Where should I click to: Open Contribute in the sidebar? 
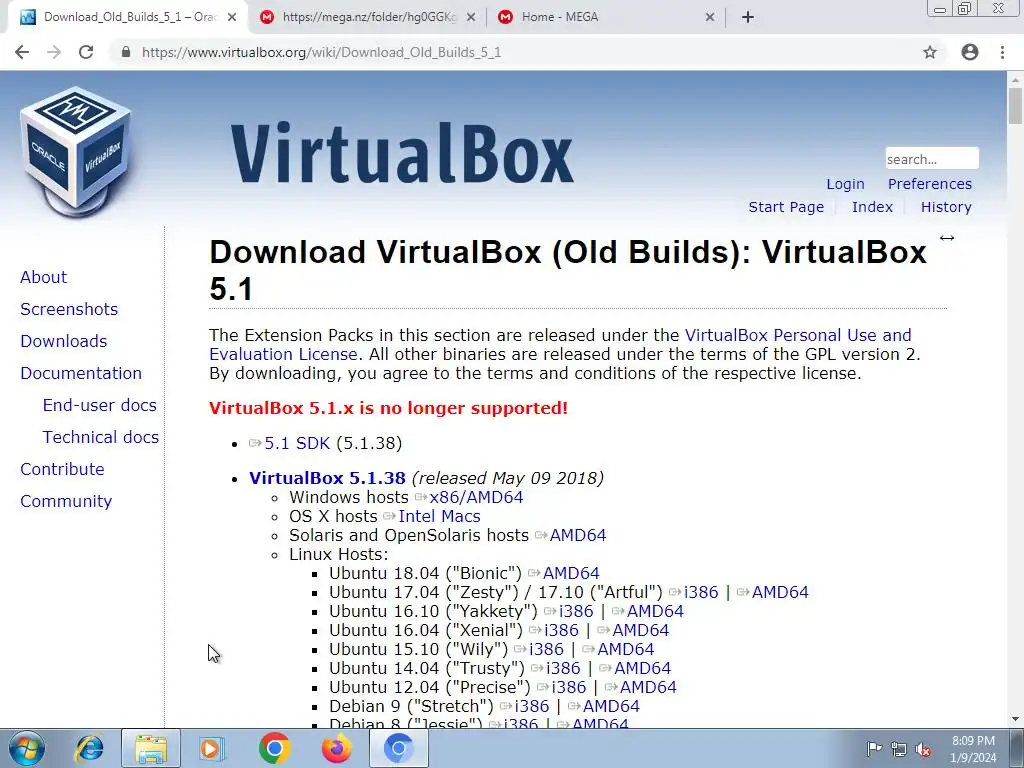coord(62,469)
